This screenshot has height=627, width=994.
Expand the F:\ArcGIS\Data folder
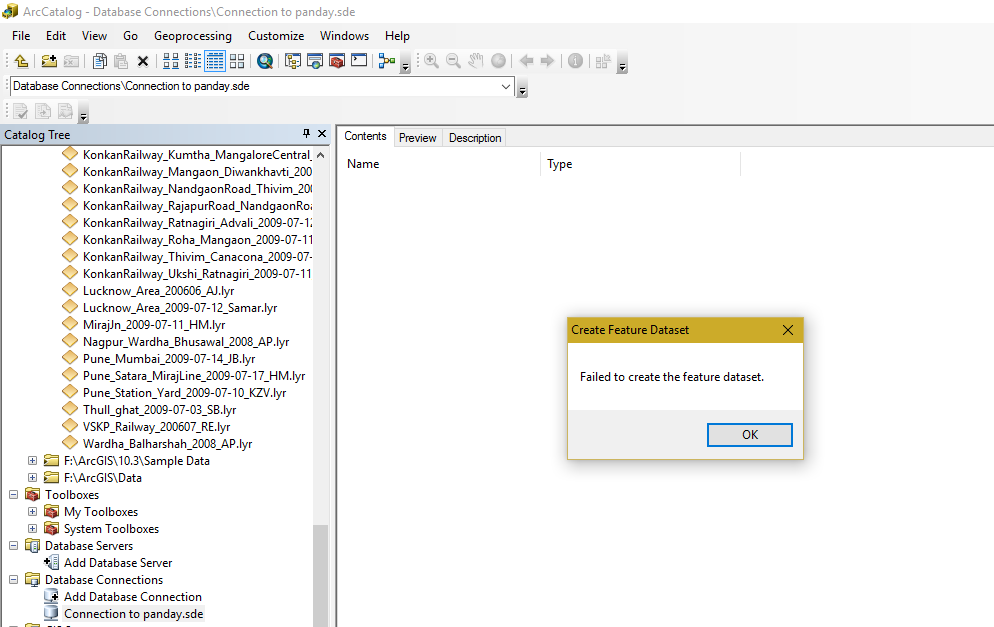(32, 478)
